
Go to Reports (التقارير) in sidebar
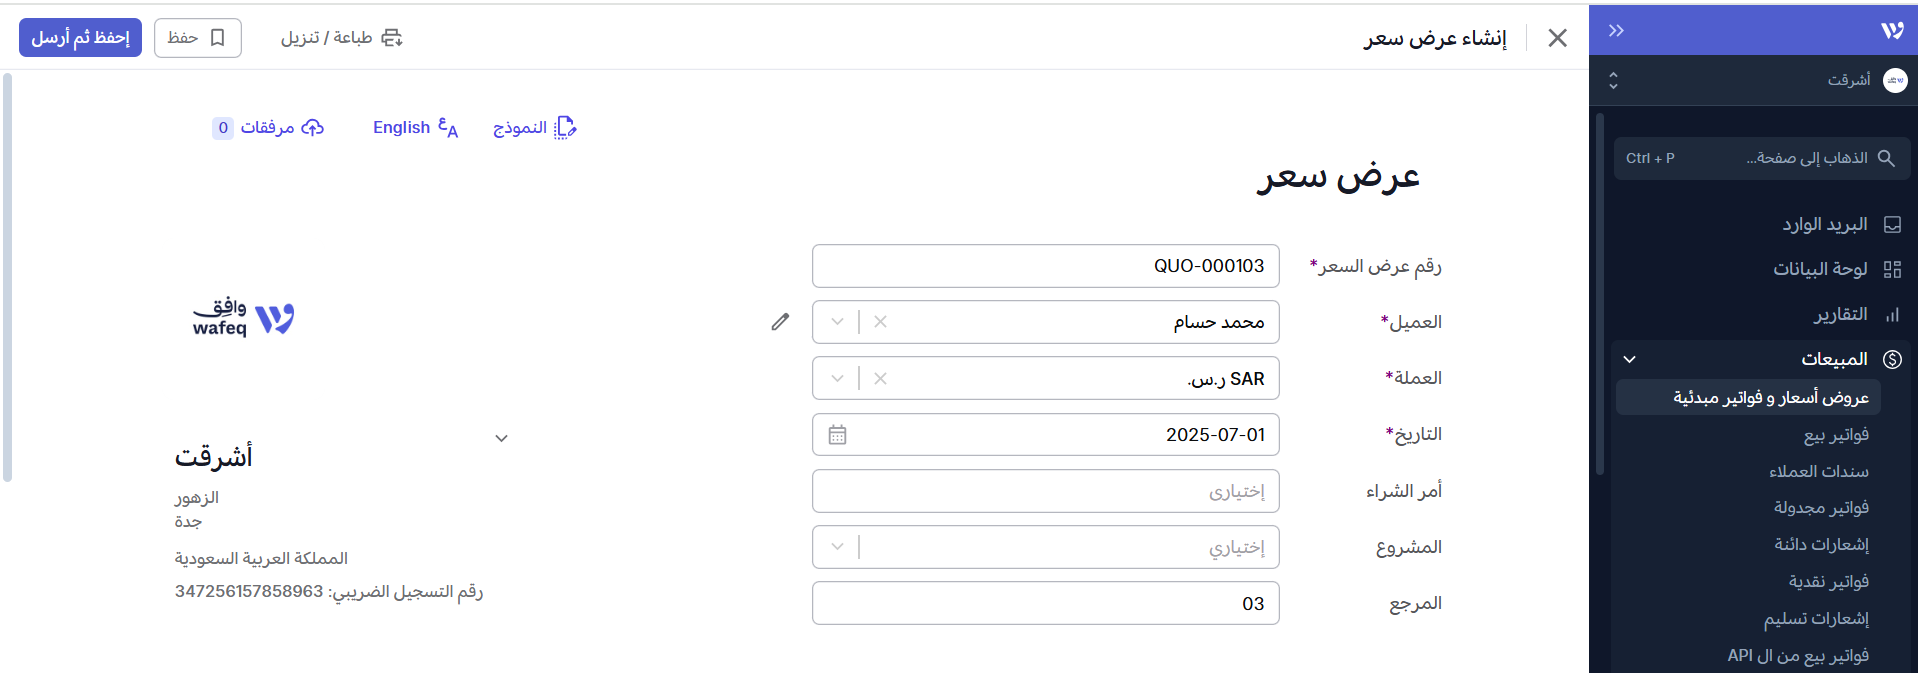click(1840, 315)
